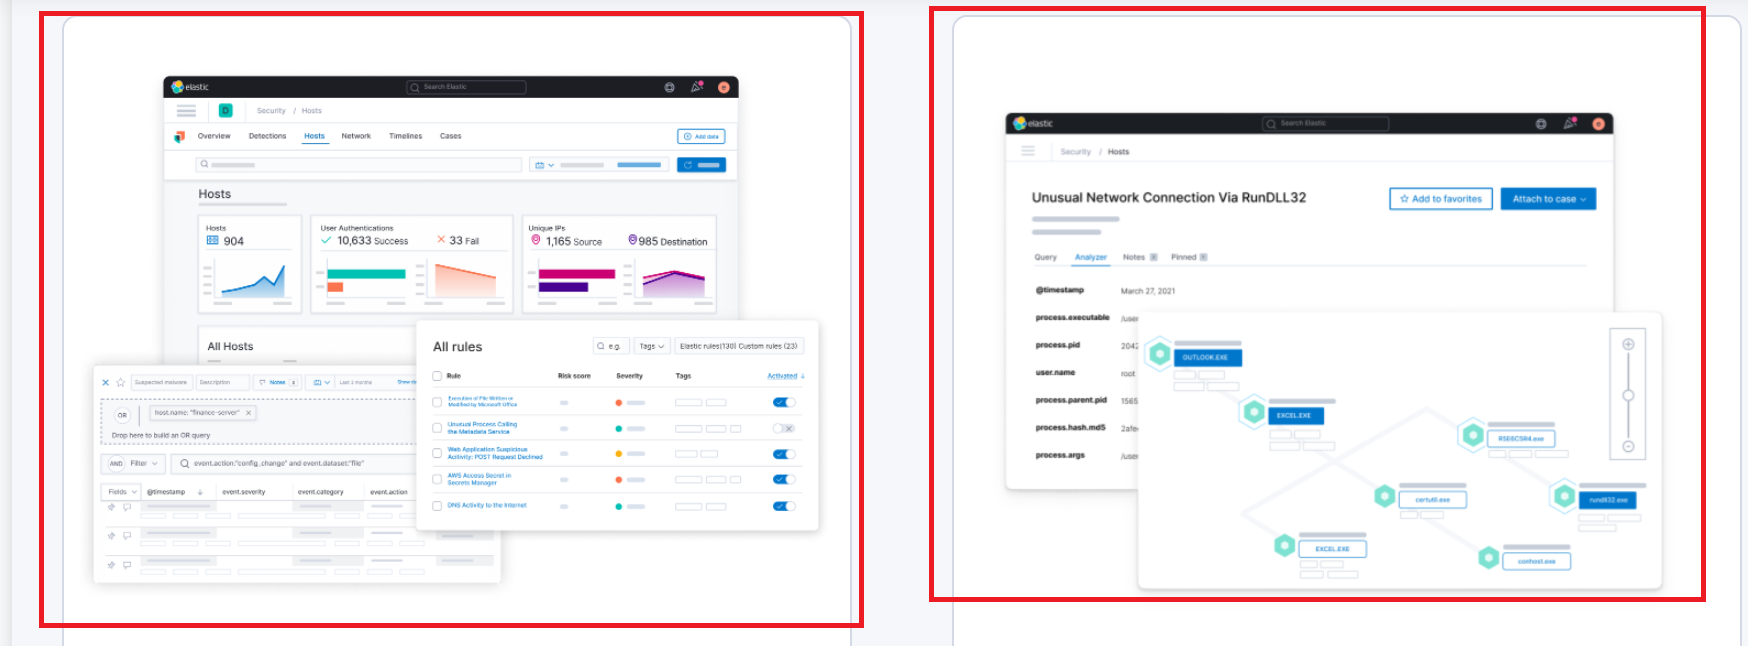
Task: Click zoom in plus on the analyzer
Action: 1628,344
